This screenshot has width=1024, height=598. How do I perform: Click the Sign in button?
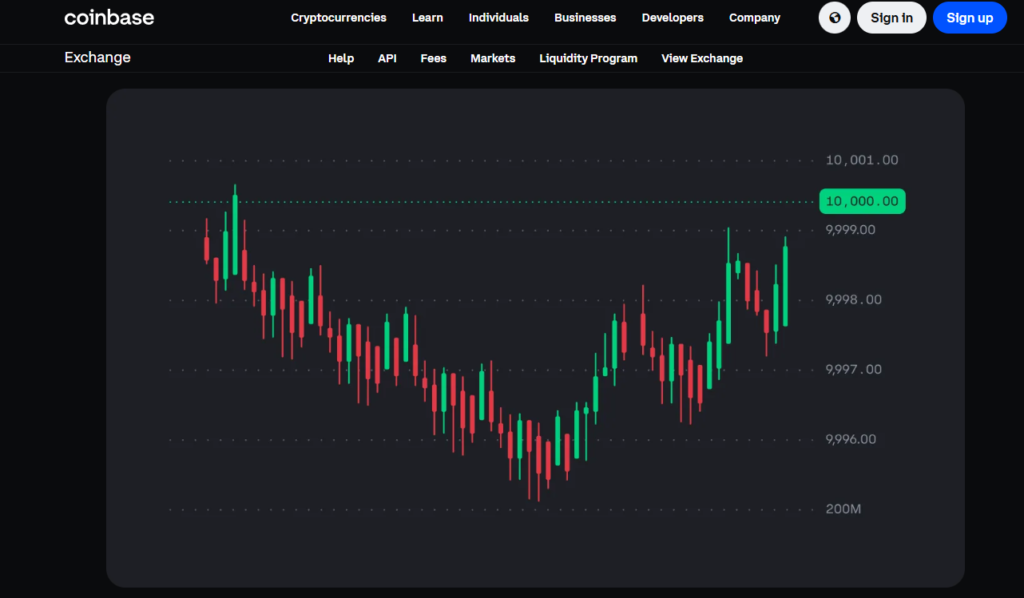click(x=891, y=18)
